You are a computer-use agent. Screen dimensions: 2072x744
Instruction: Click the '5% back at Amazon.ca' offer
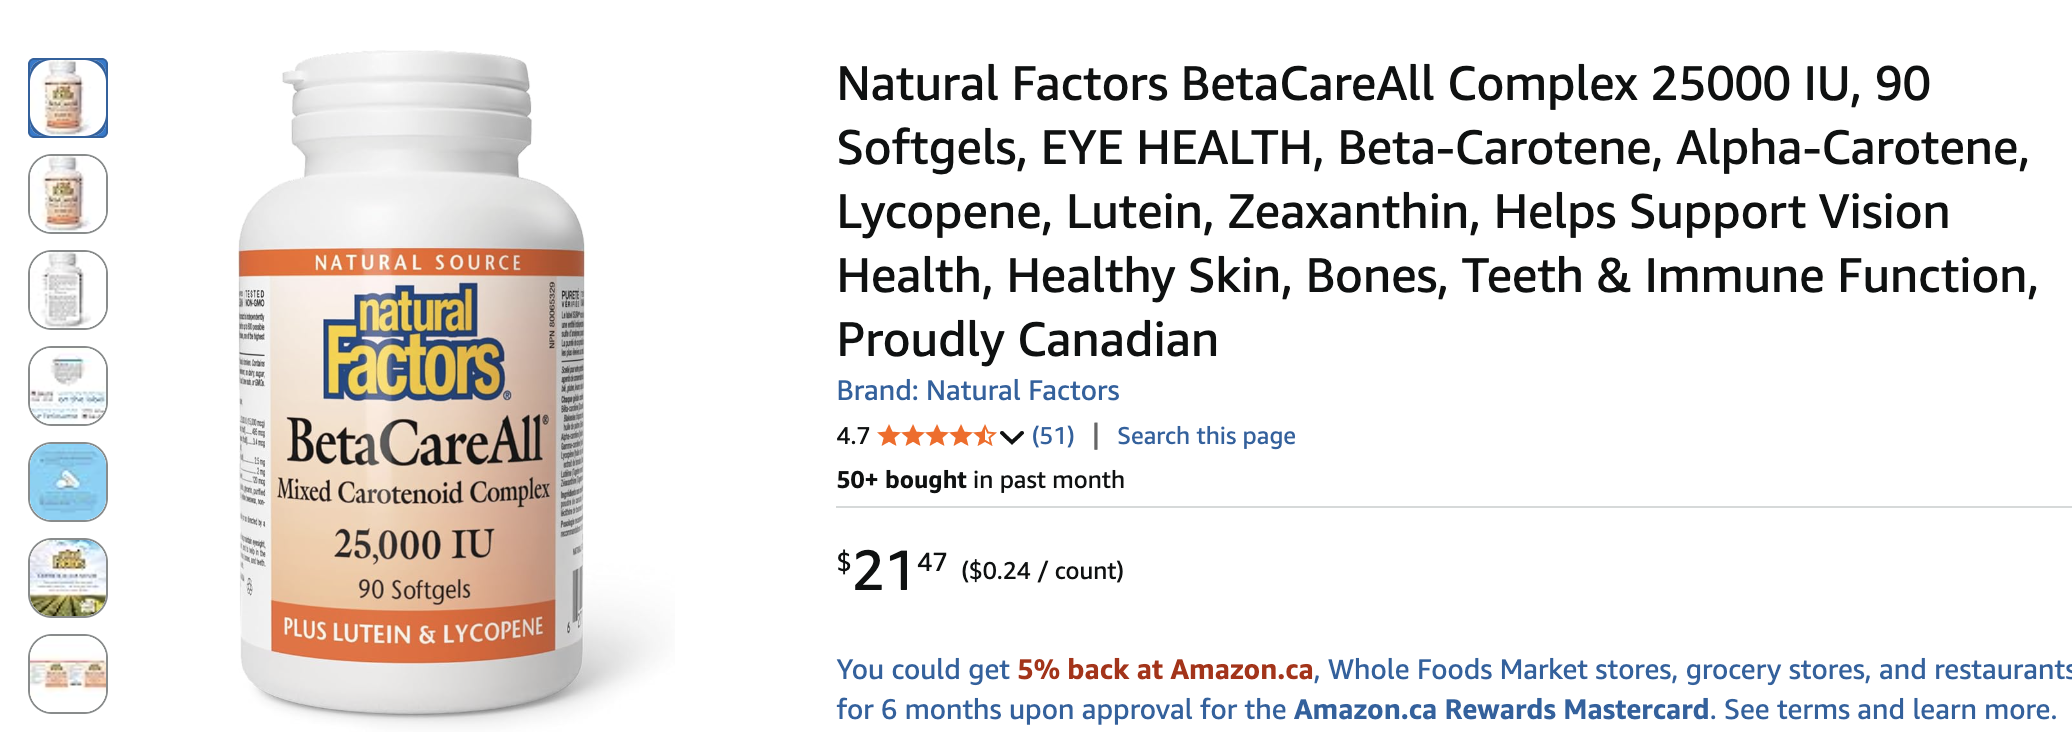pos(1165,669)
